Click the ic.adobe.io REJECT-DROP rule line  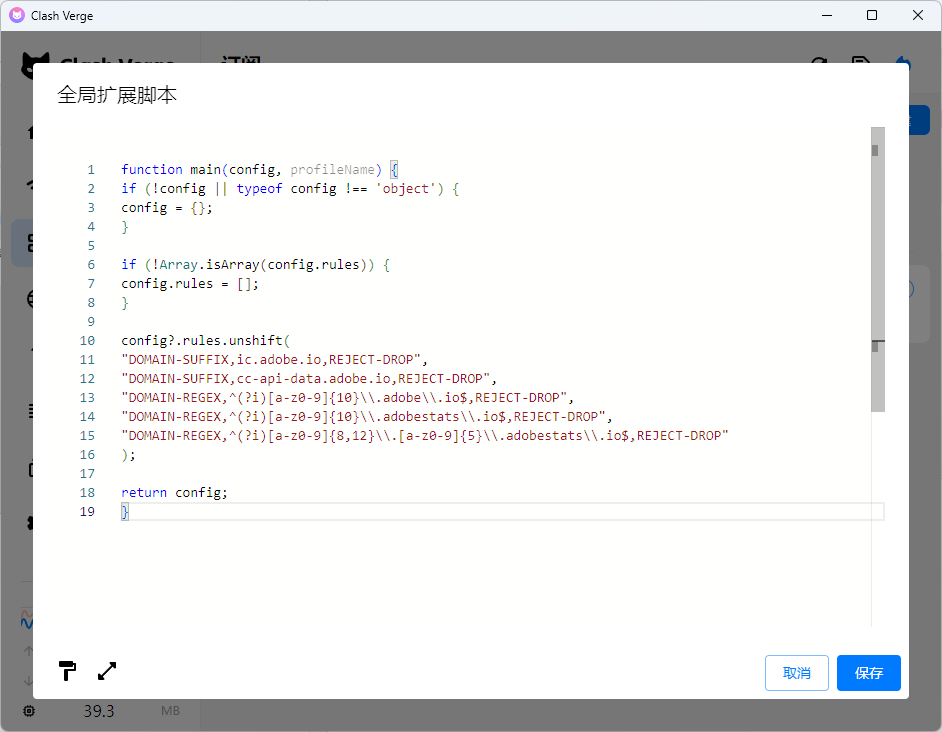(x=274, y=360)
